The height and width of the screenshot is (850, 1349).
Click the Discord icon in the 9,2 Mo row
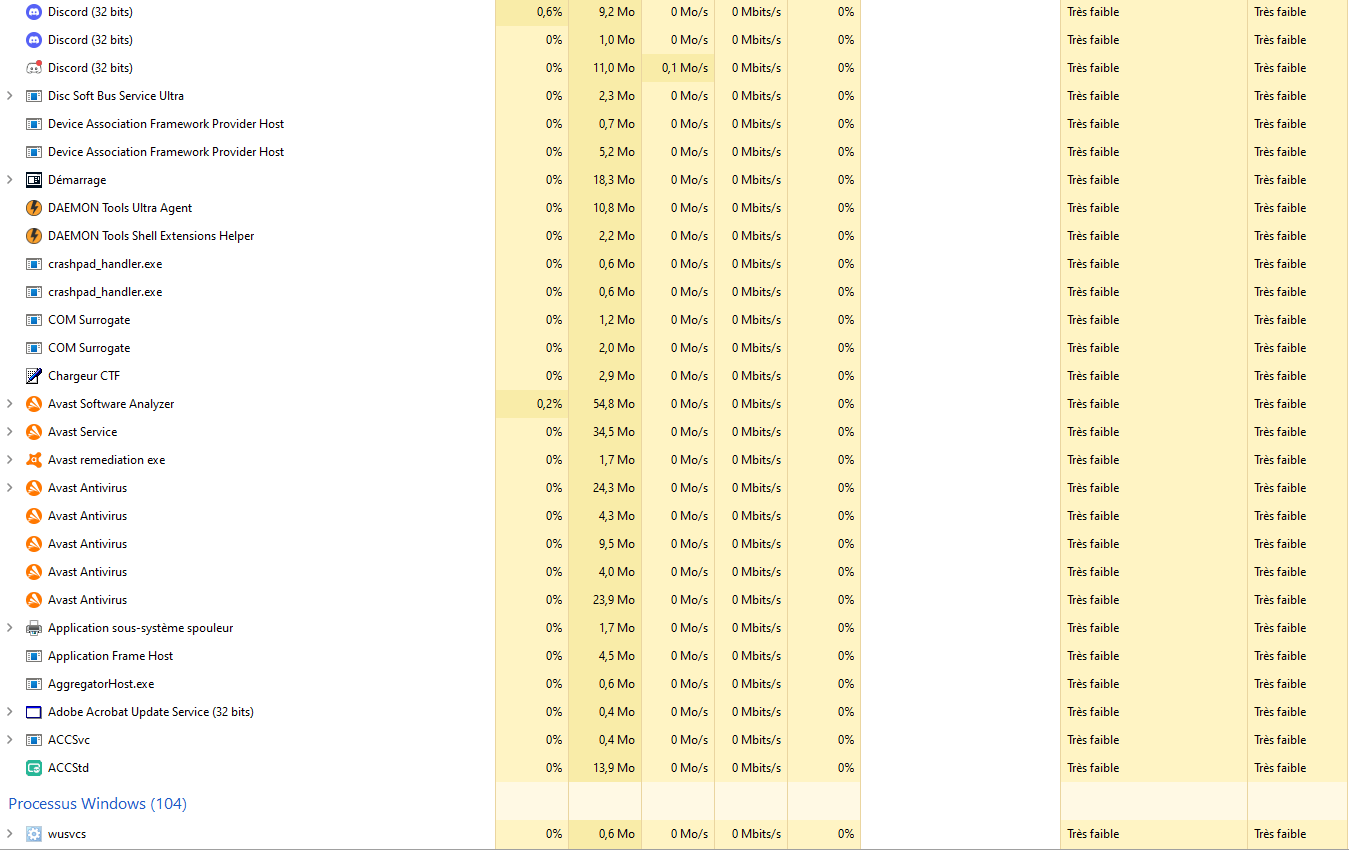tap(34, 12)
